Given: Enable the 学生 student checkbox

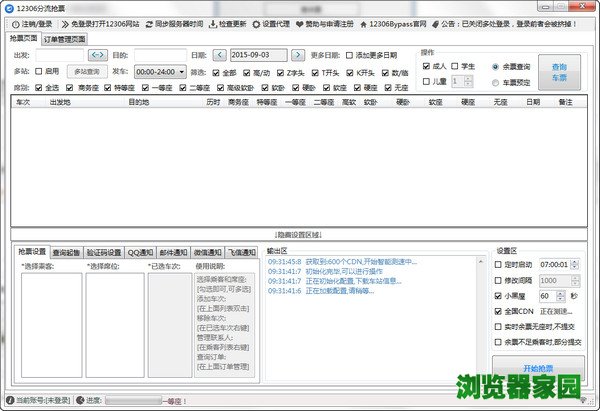Looking at the screenshot, I should pos(455,66).
